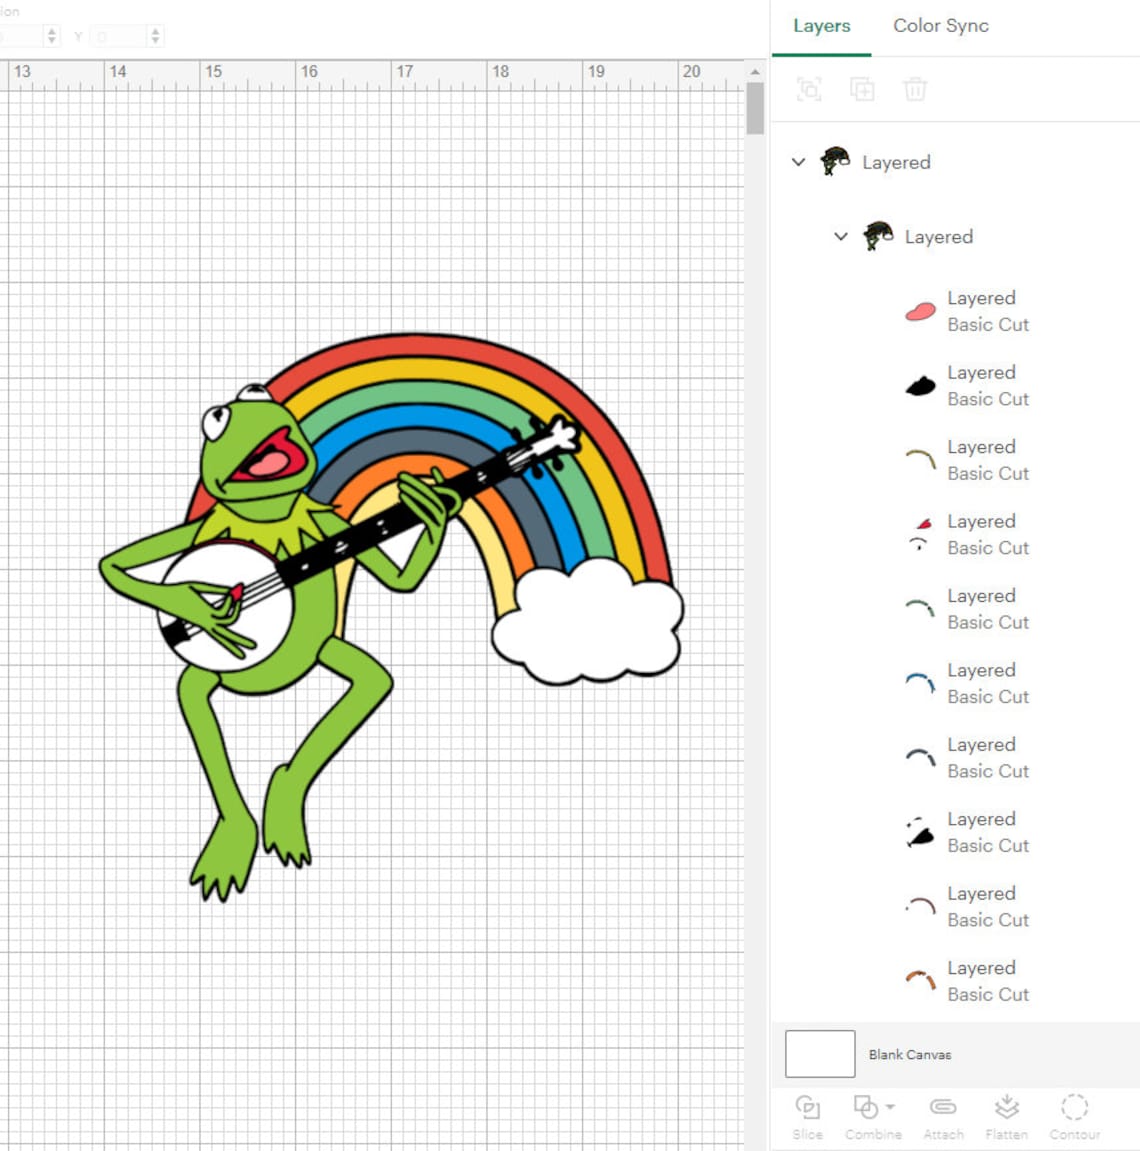The image size is (1140, 1151).
Task: Switch to the Layers tab
Action: [821, 26]
